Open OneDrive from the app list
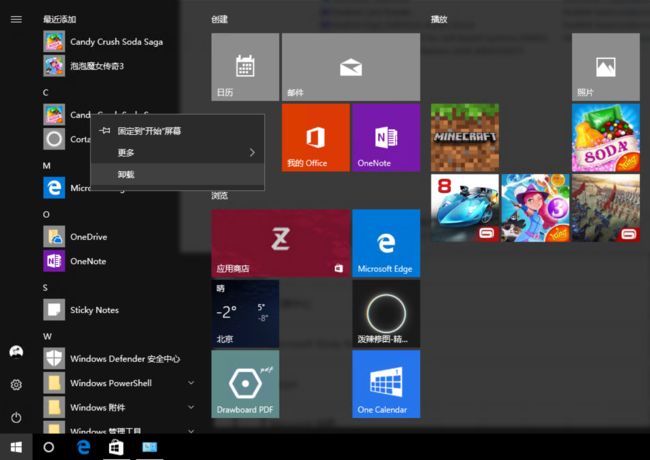The image size is (650, 460). (75, 237)
